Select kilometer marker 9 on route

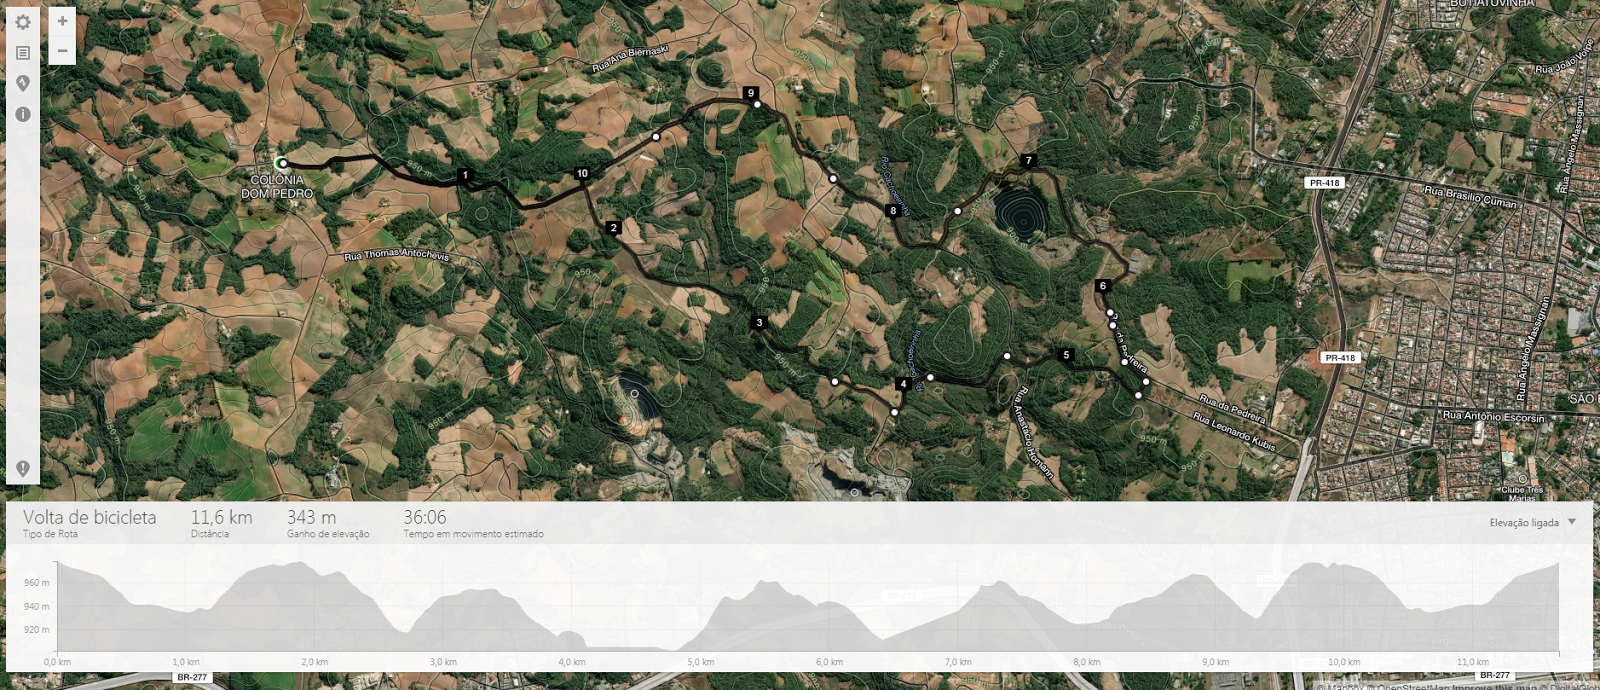tap(751, 93)
